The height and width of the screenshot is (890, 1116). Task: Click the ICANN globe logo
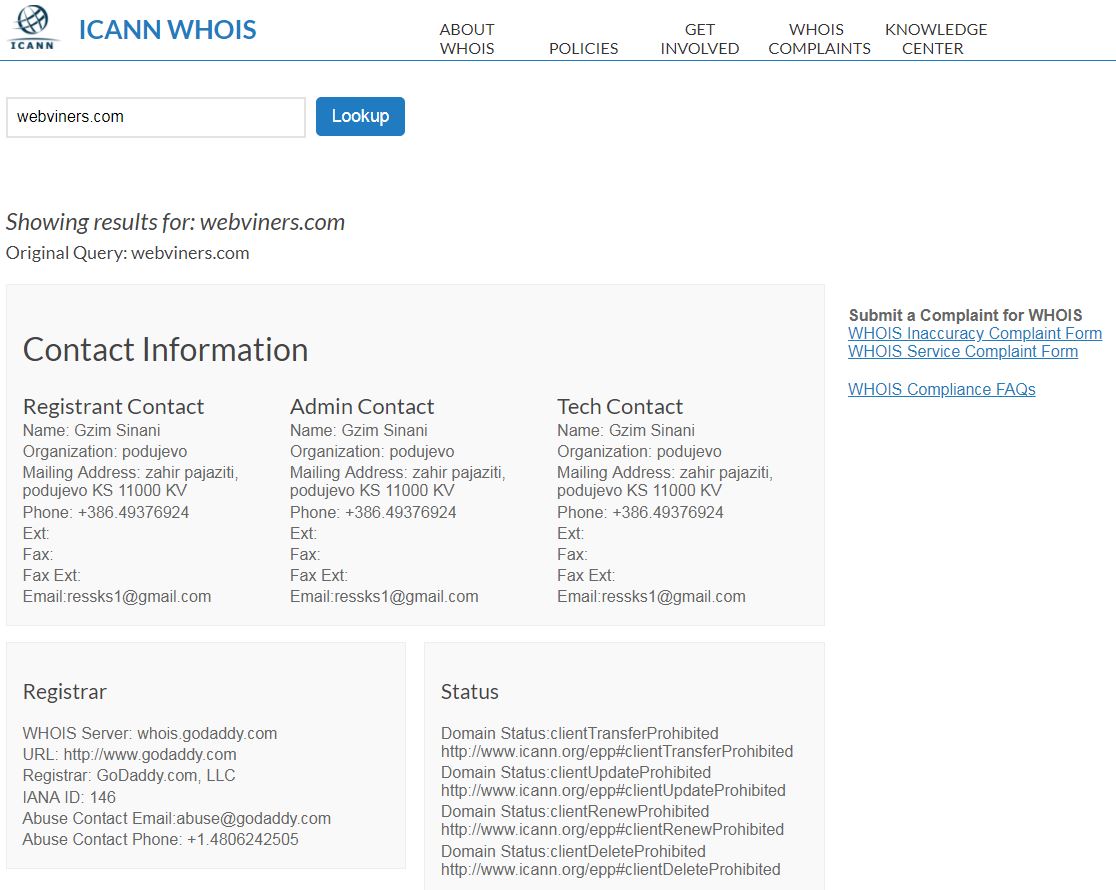pyautogui.click(x=34, y=28)
